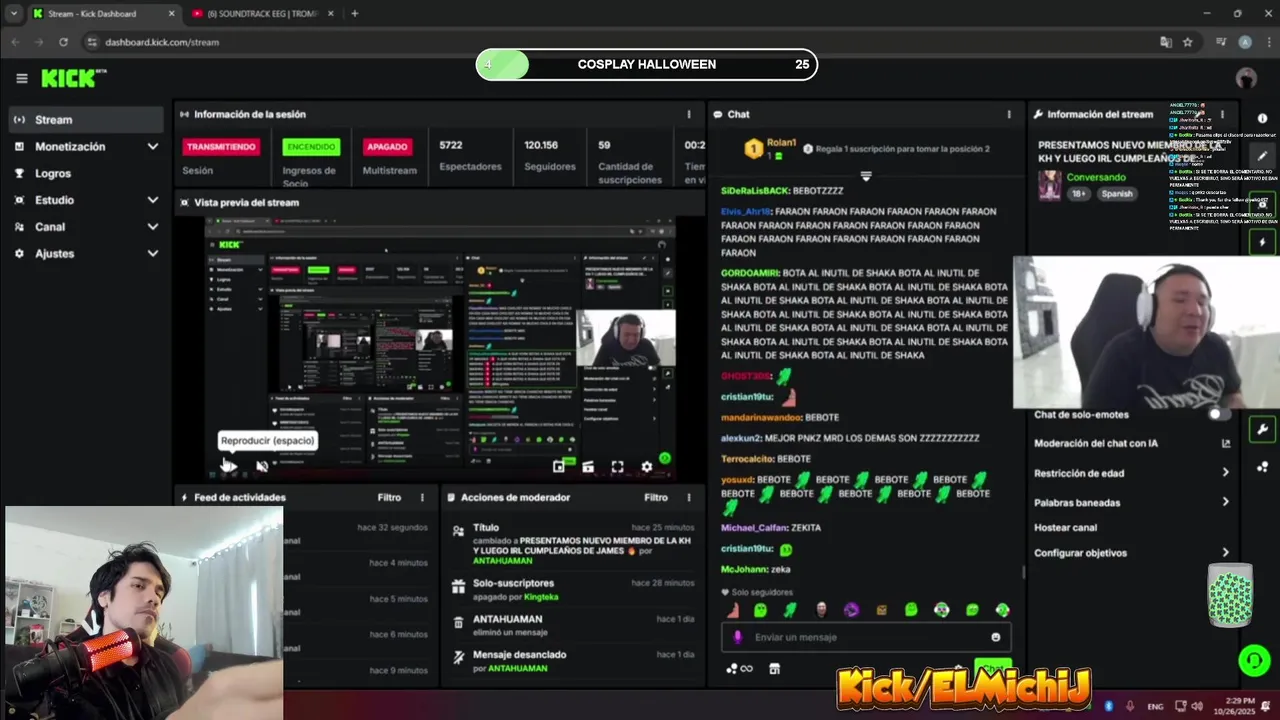
Task: Open the Chat panel options menu
Action: click(x=1008, y=114)
